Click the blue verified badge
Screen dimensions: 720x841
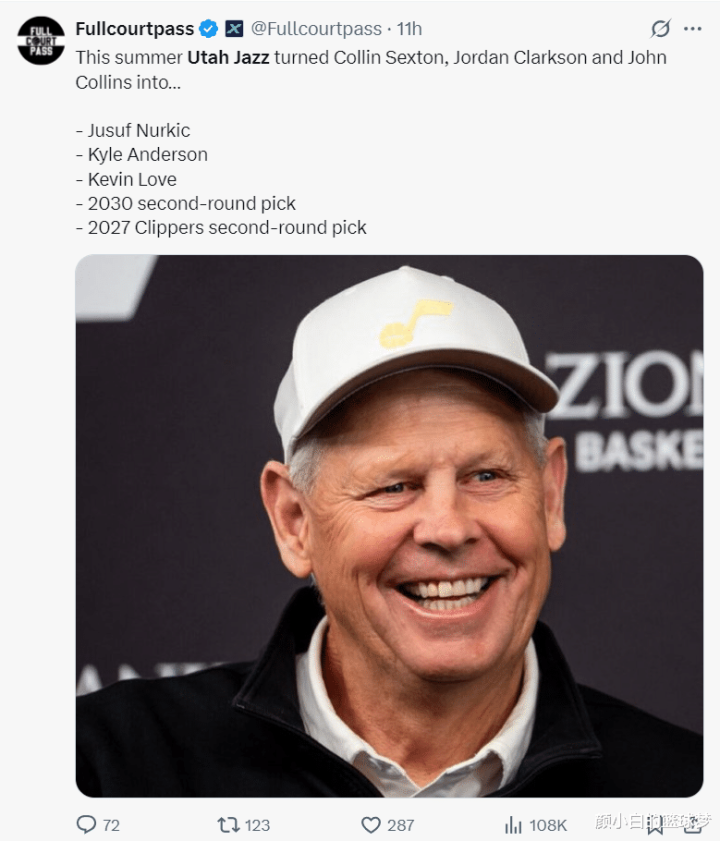click(x=208, y=29)
